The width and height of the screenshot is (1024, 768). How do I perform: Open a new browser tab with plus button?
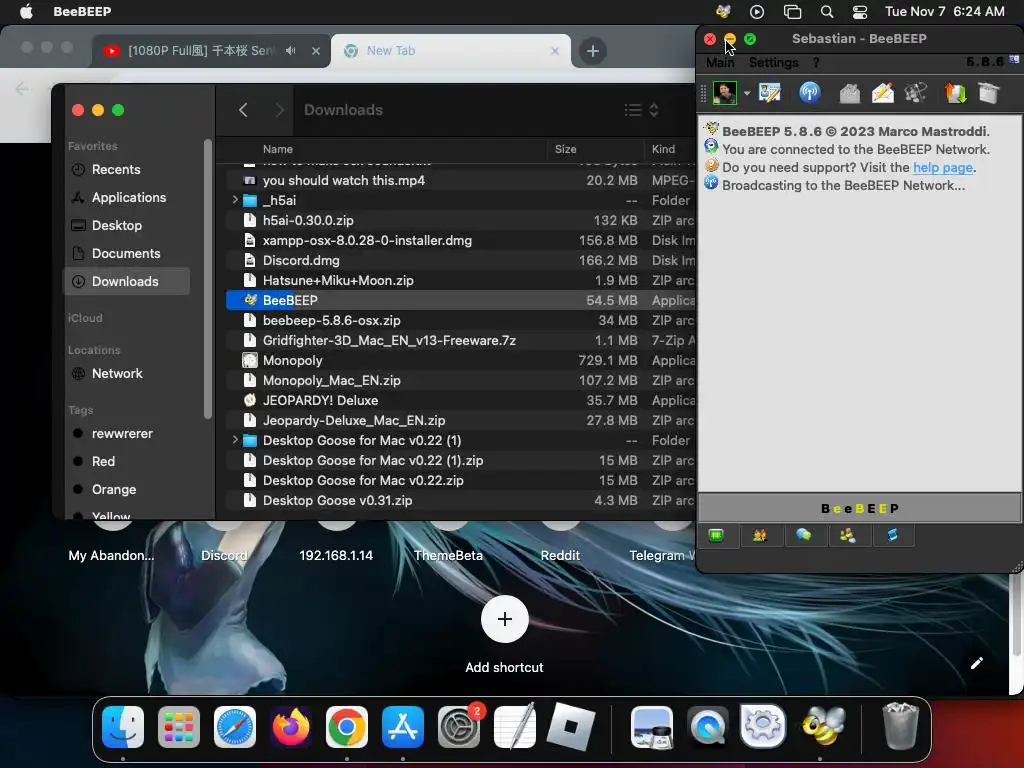point(592,50)
